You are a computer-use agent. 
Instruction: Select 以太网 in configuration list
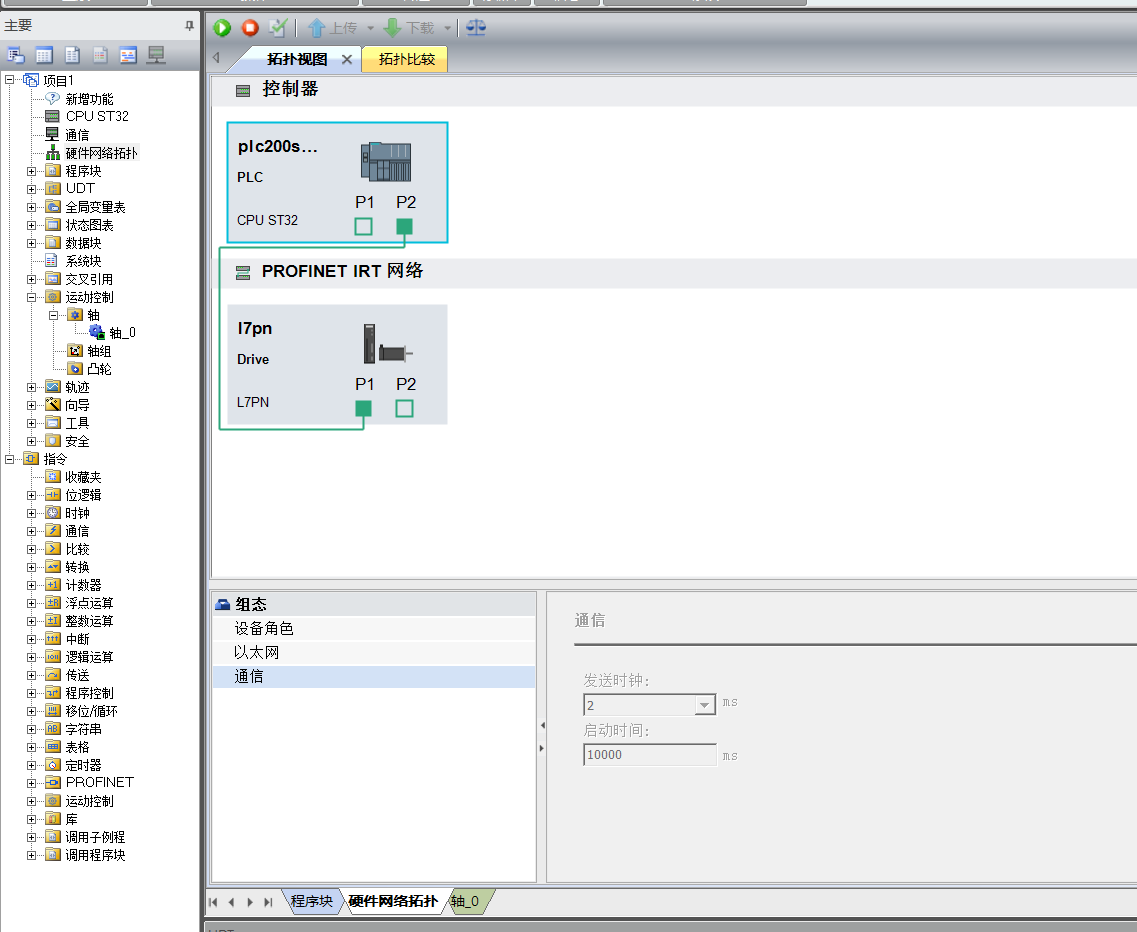pos(374,653)
